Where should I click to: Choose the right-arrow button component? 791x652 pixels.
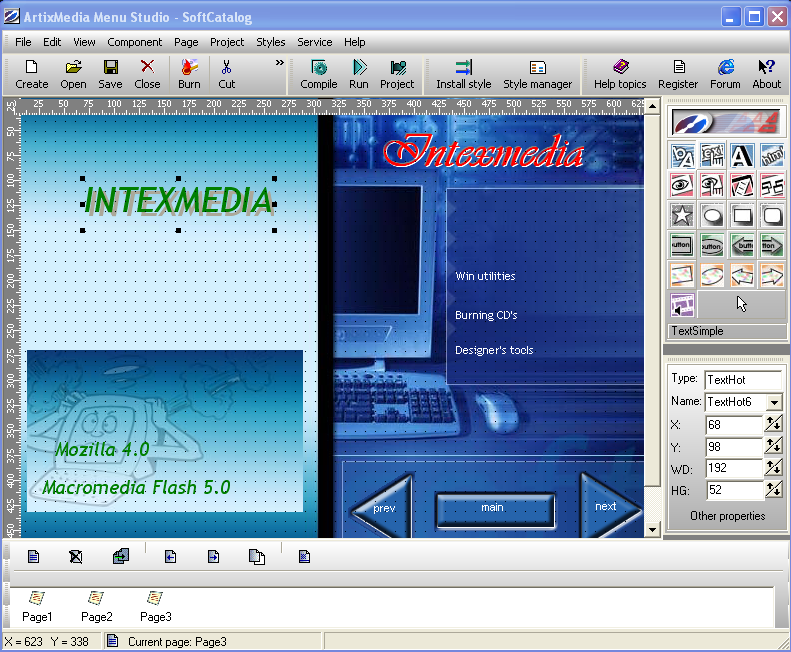coord(772,246)
